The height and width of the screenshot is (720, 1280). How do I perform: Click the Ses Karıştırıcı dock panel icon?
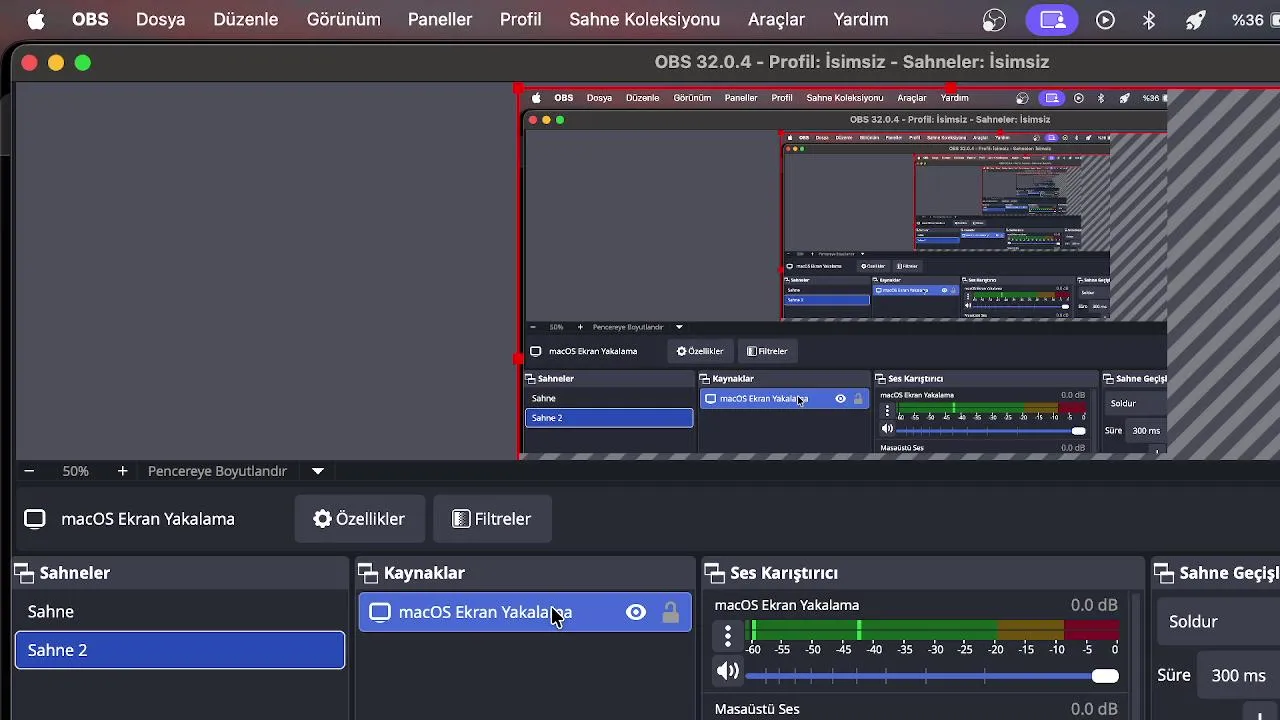click(715, 573)
